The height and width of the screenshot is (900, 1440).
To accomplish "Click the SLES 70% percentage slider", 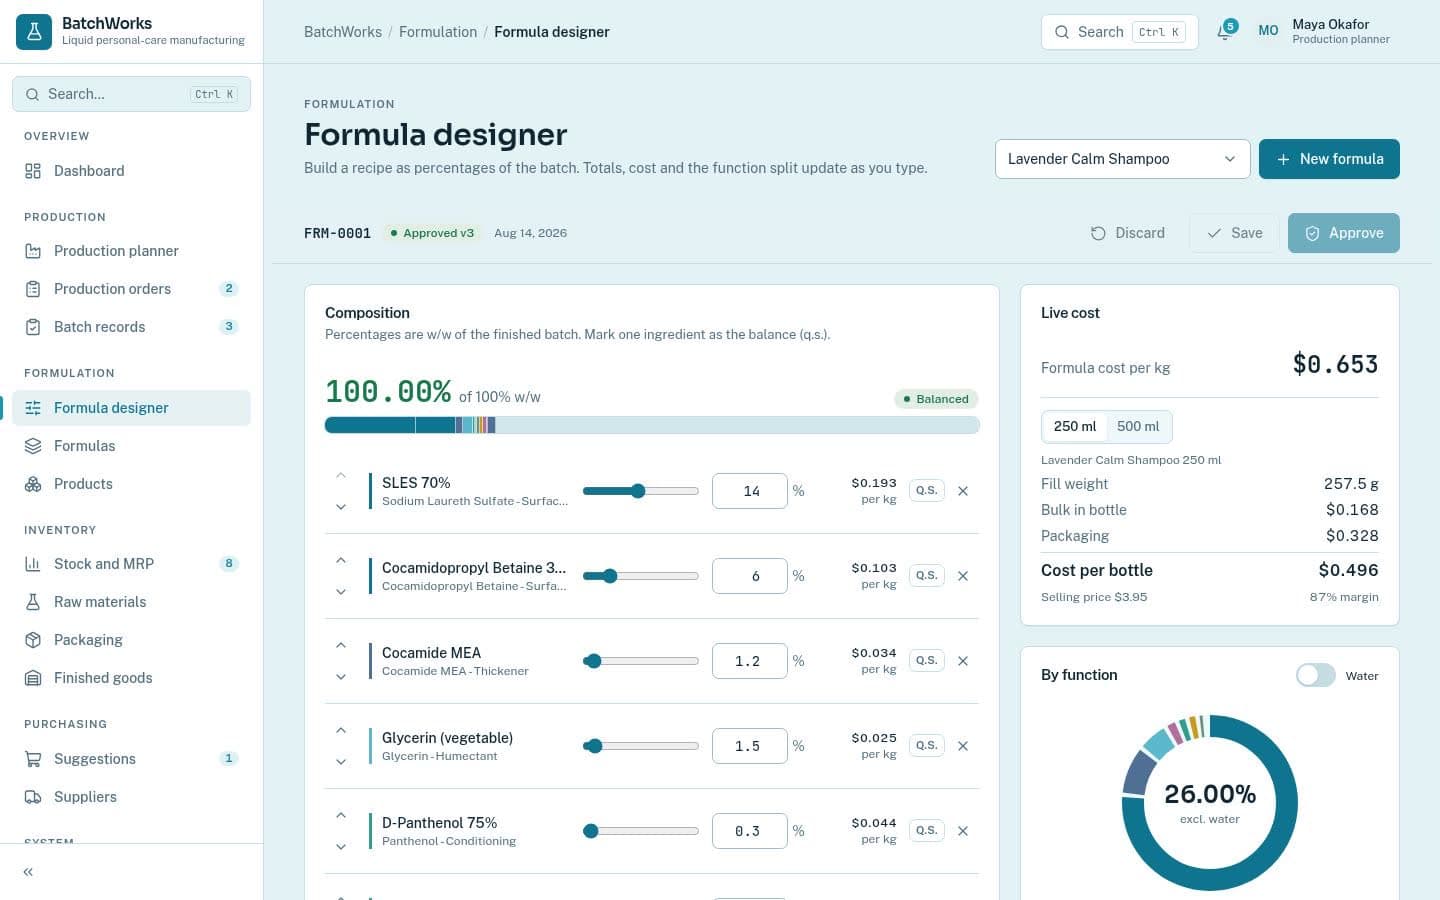I will pos(640,491).
